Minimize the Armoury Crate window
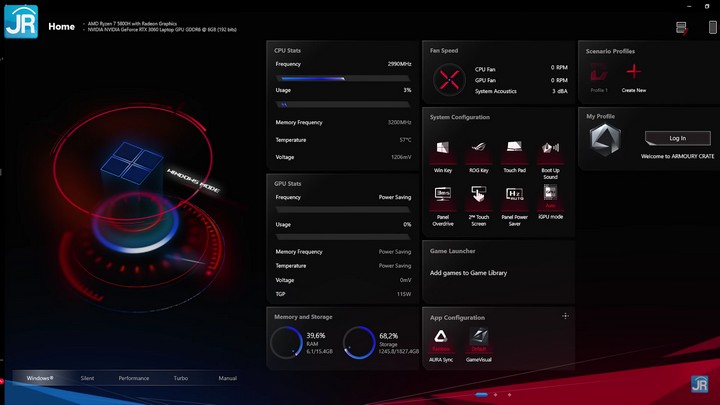The width and height of the screenshot is (720, 405). 689,6
